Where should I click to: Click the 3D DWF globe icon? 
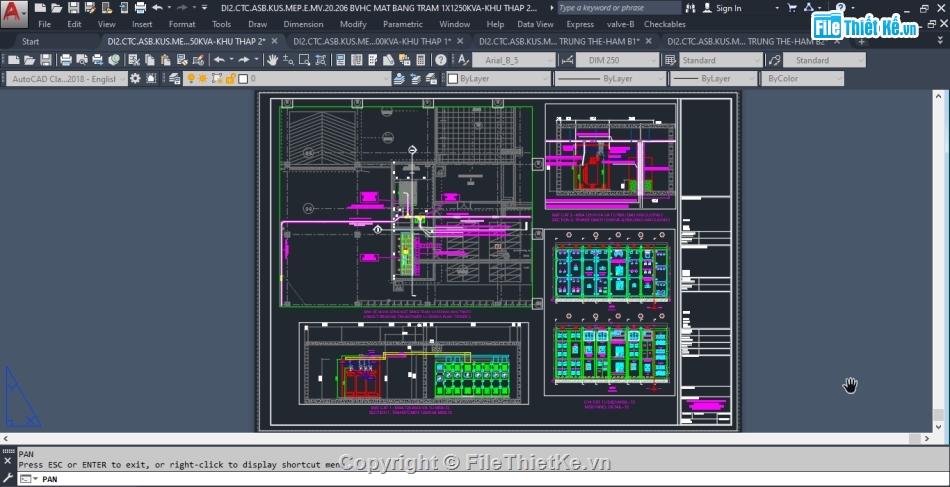pyautogui.click(x=114, y=60)
